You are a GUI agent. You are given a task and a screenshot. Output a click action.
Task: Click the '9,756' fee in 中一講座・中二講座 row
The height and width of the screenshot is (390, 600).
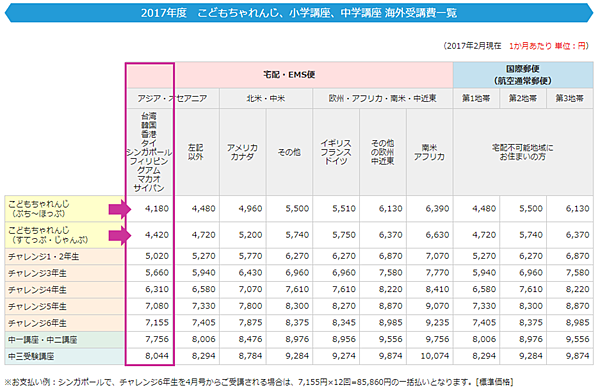click(x=437, y=339)
